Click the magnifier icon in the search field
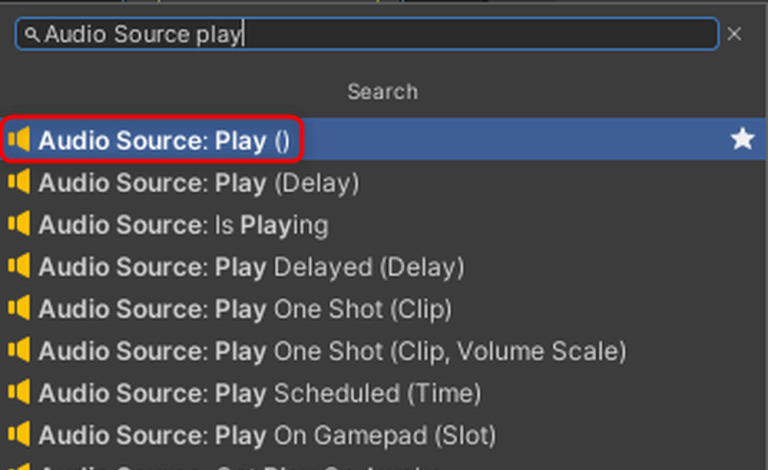 click(32, 35)
